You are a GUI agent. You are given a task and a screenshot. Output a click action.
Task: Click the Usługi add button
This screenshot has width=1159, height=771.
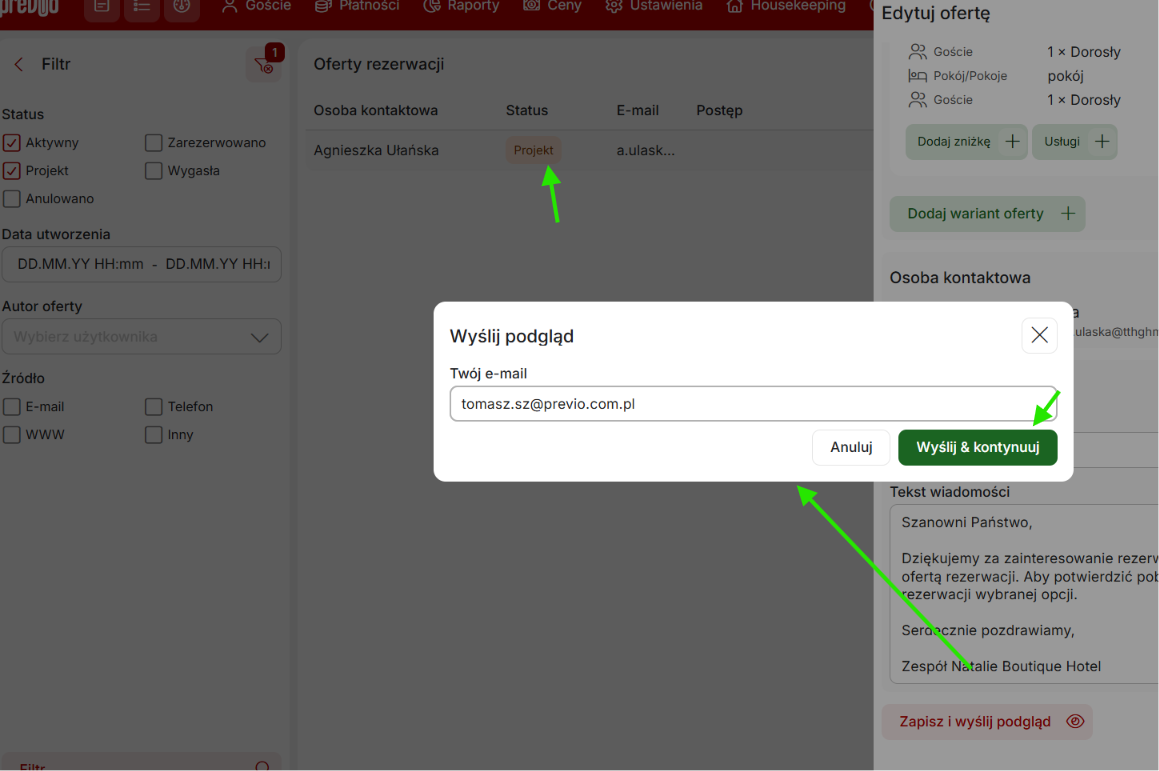[x=1074, y=141]
